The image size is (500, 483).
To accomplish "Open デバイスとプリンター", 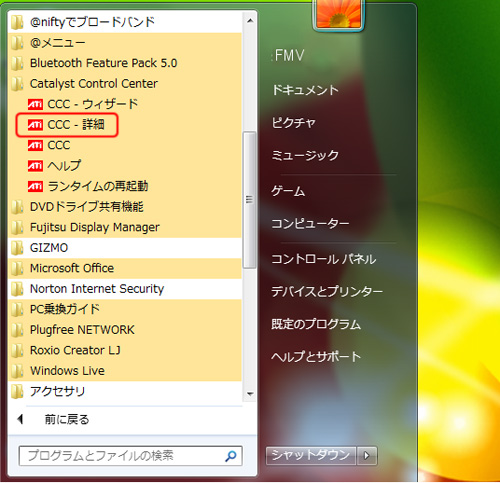I will [327, 292].
